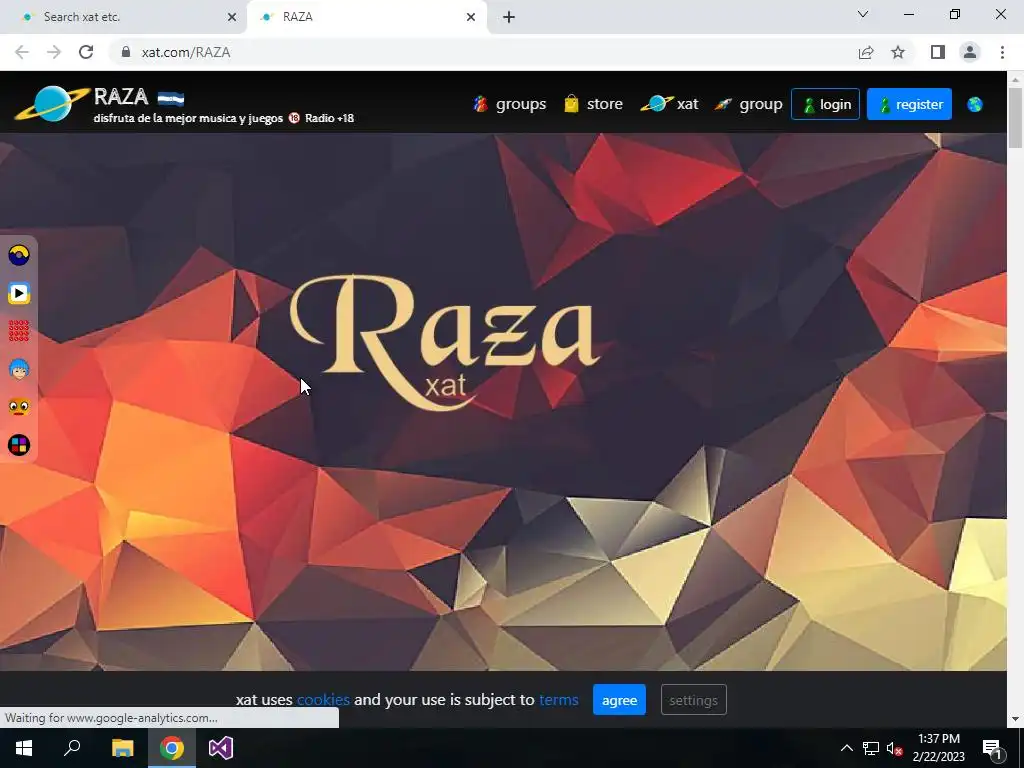Open the Windows Start menu
Screen dimensions: 1024x768
click(x=24, y=748)
